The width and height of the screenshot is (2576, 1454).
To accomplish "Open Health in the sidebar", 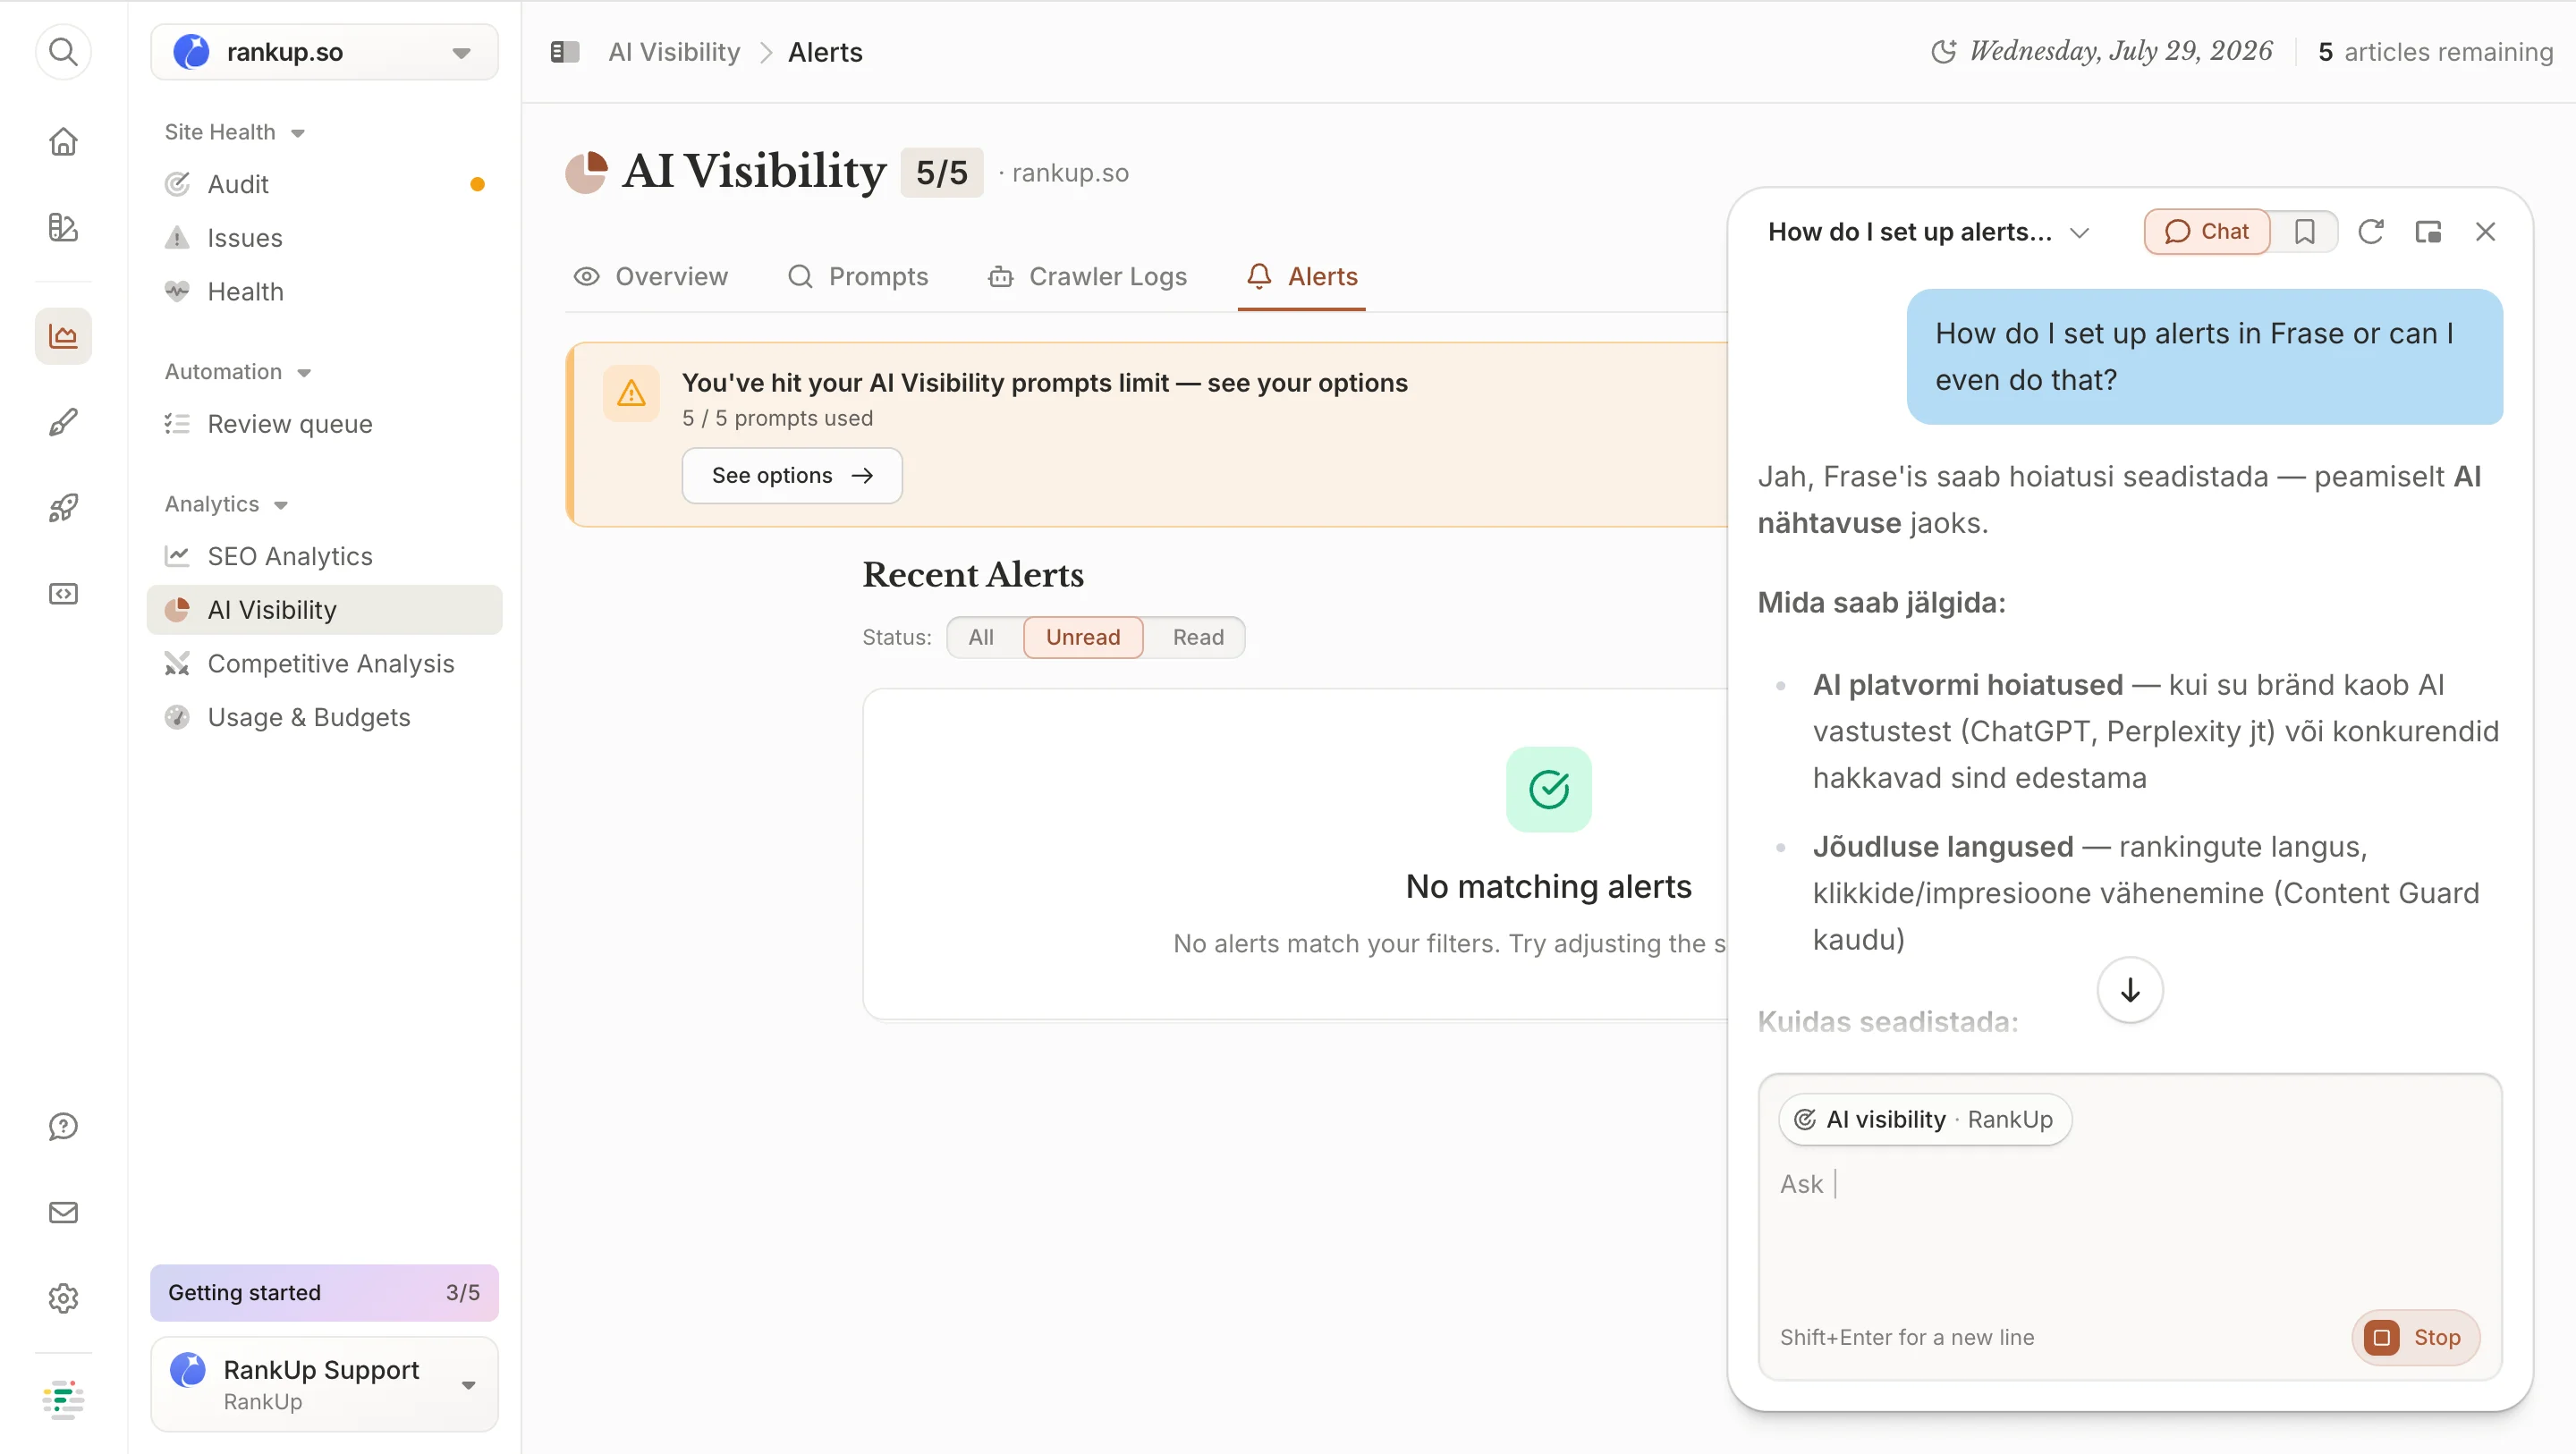I will point(324,292).
